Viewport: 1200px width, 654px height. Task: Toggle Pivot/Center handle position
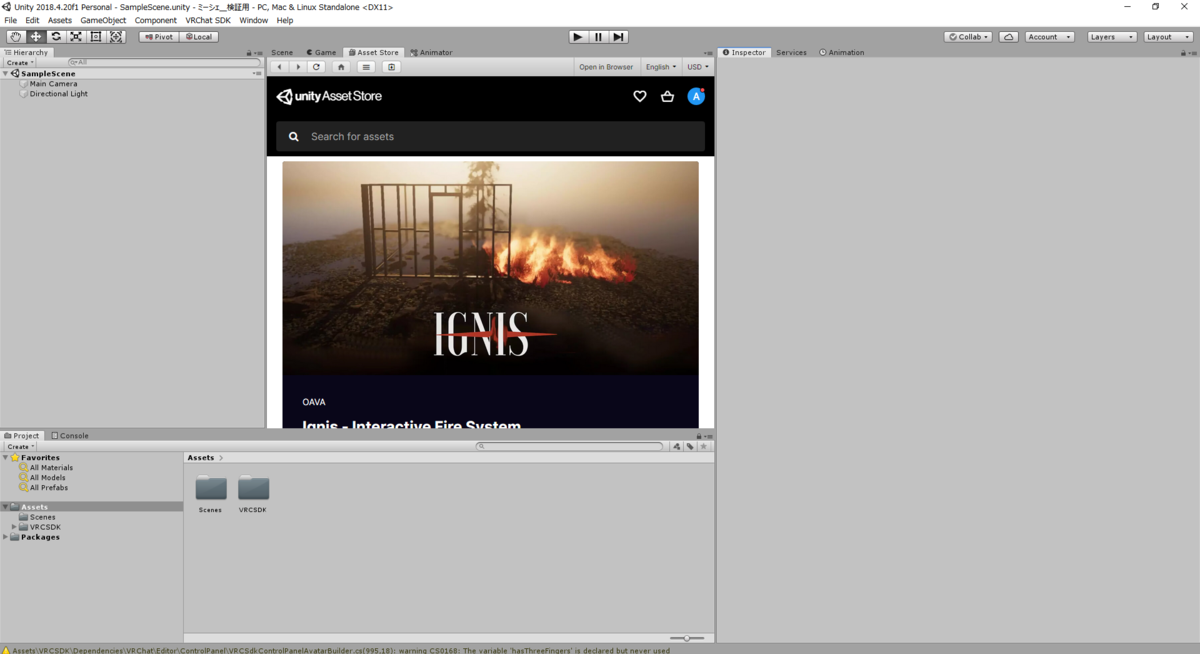[x=158, y=37]
